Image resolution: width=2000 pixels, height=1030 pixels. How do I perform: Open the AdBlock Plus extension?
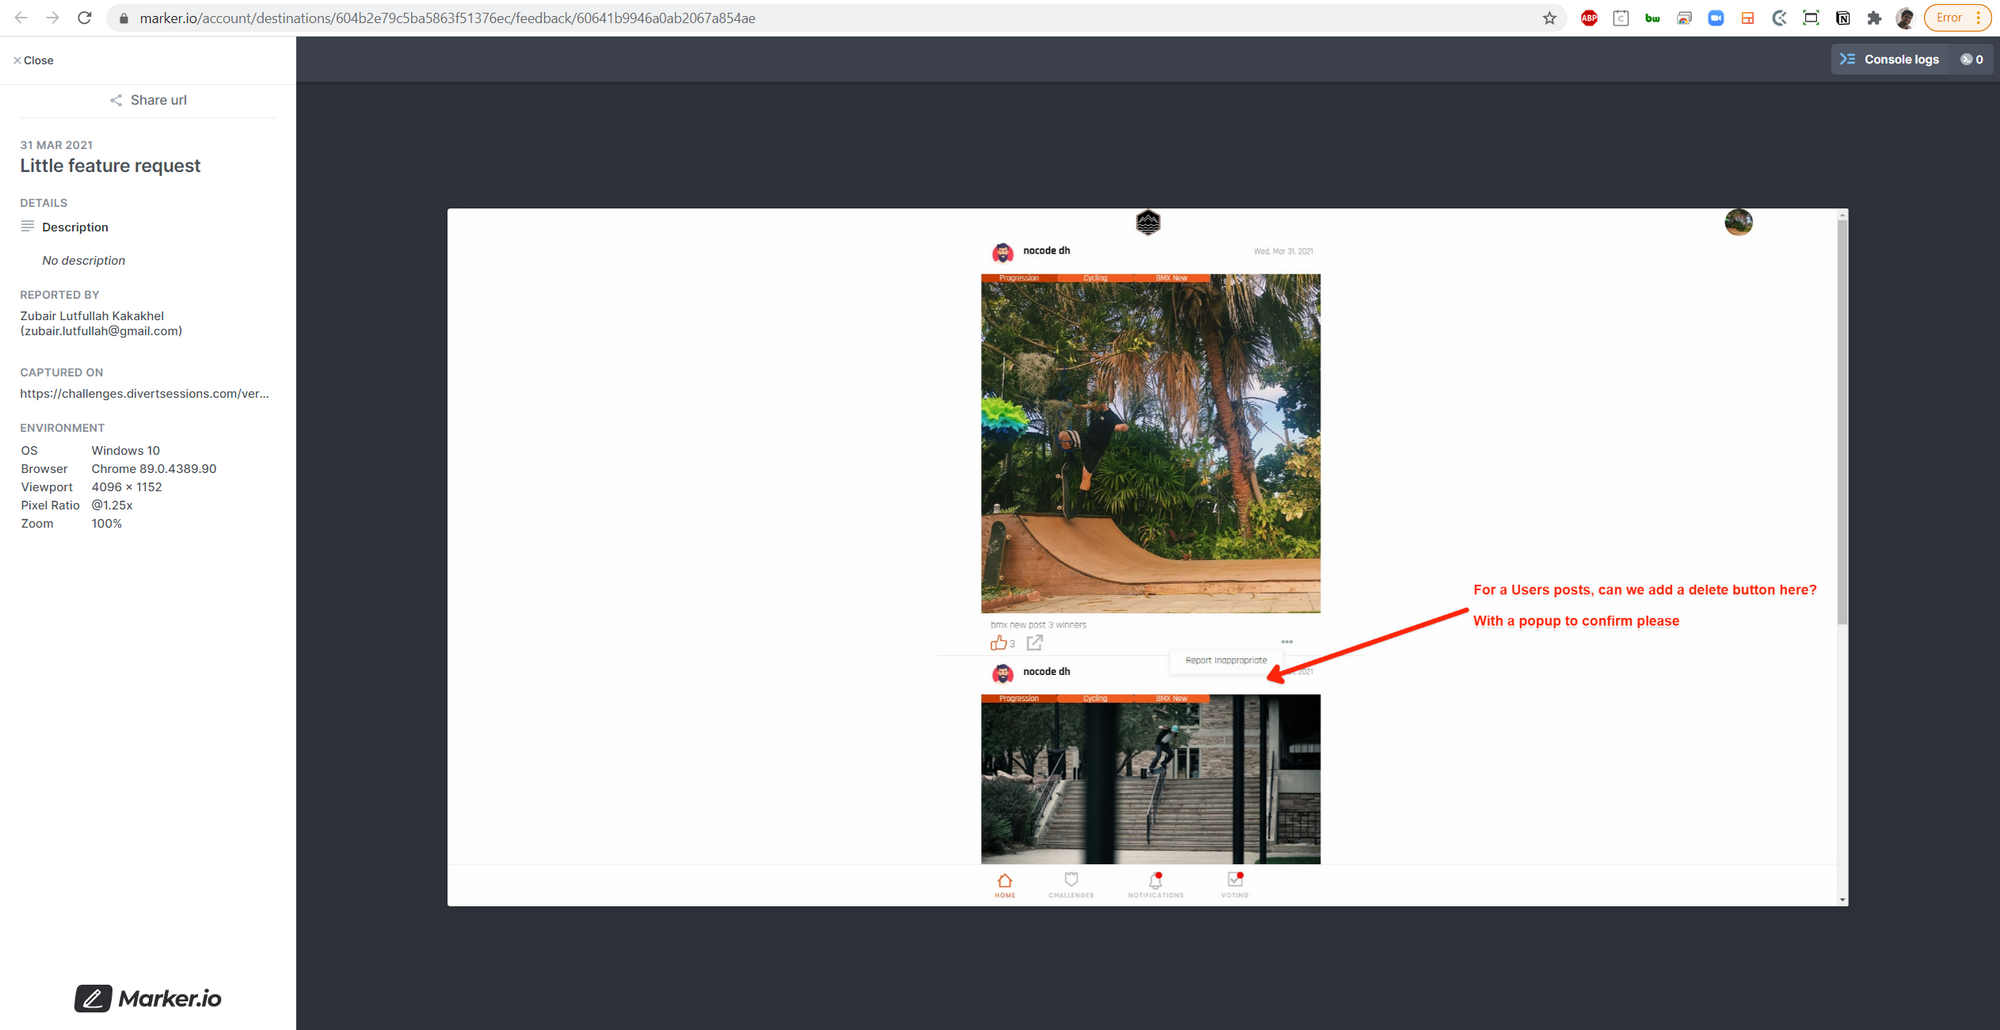pyautogui.click(x=1589, y=18)
